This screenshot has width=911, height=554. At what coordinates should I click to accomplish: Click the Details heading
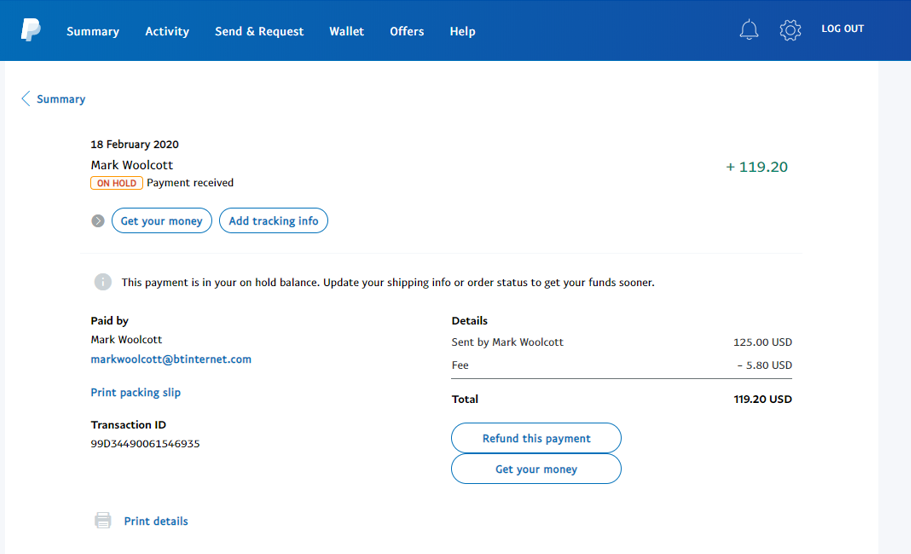coord(469,321)
